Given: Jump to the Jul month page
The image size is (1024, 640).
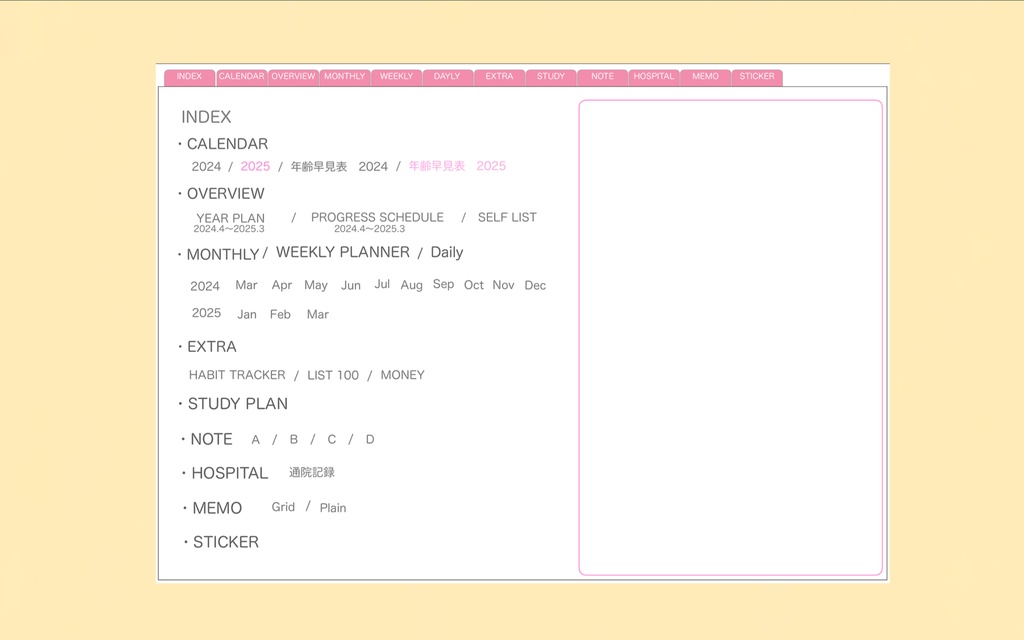Looking at the screenshot, I should 382,284.
